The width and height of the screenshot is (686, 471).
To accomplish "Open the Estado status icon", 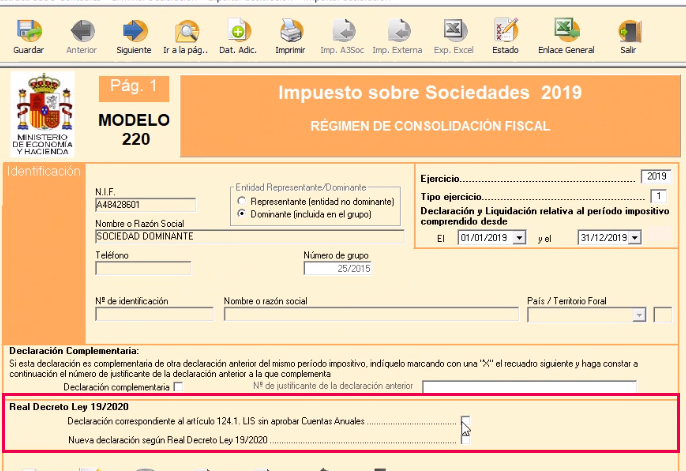I will [506, 31].
